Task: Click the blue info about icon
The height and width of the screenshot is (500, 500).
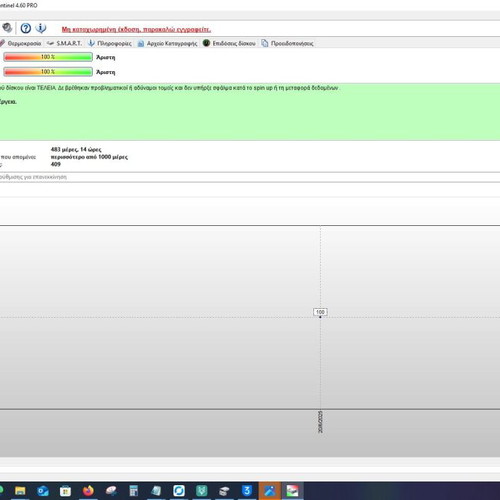Action: click(x=41, y=28)
